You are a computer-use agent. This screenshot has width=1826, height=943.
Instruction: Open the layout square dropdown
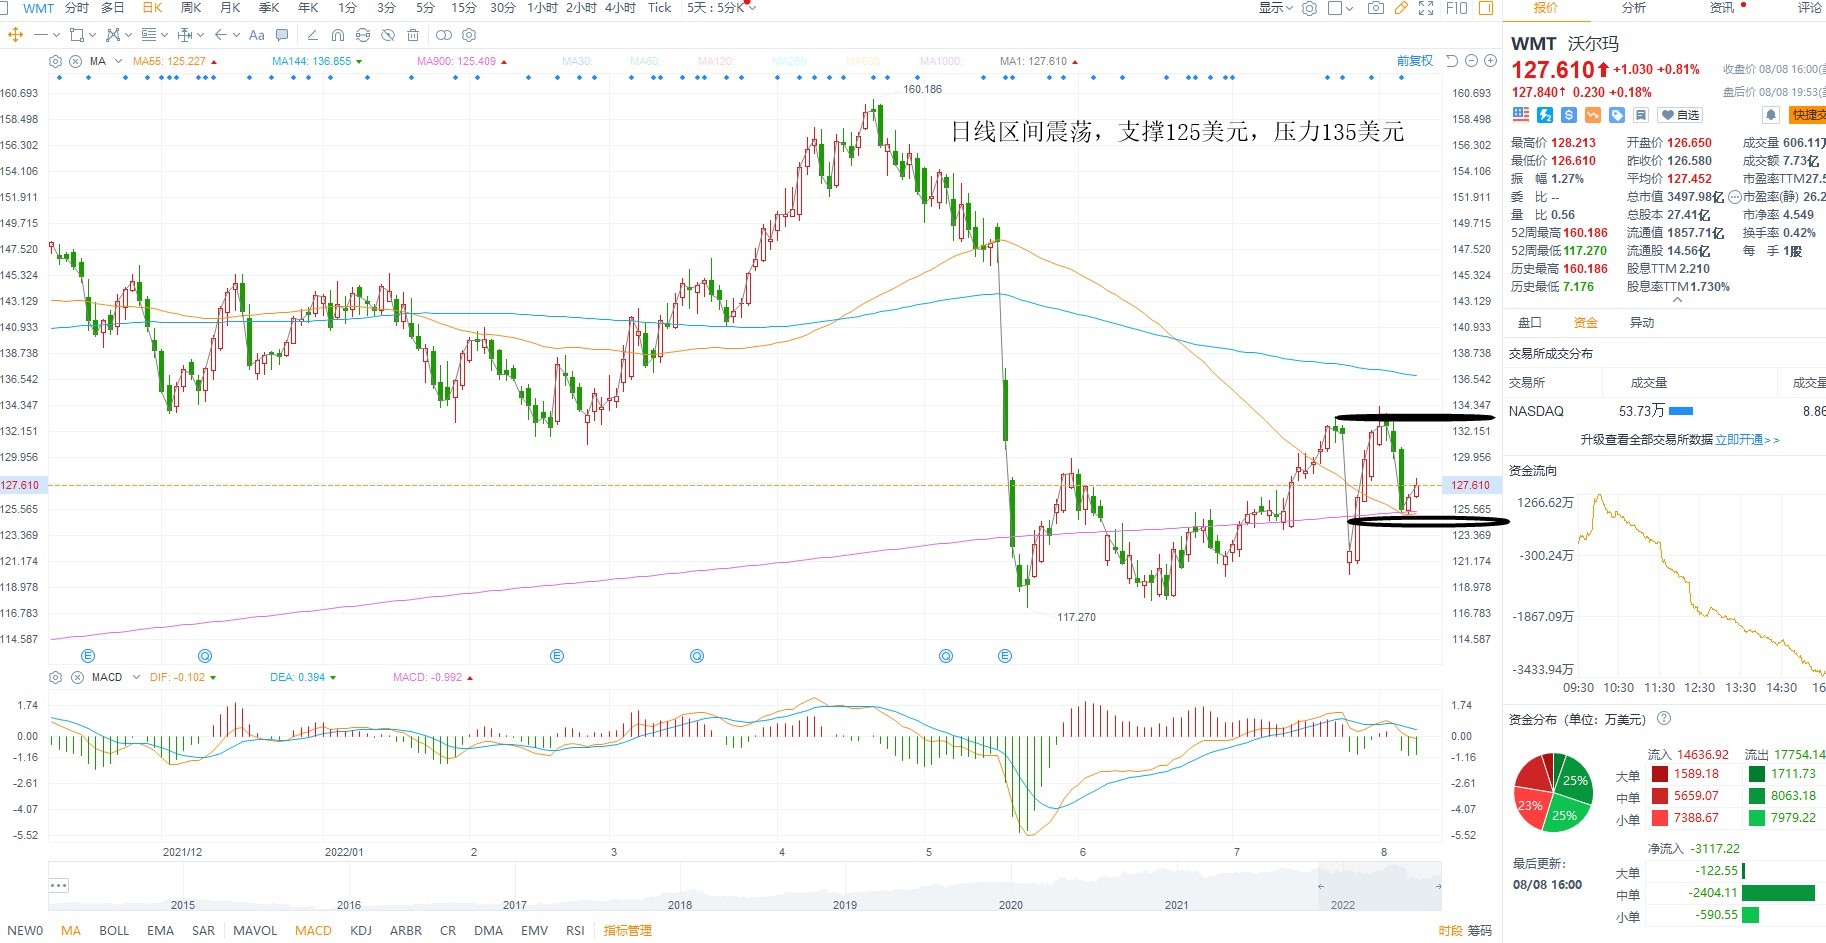click(x=1340, y=8)
